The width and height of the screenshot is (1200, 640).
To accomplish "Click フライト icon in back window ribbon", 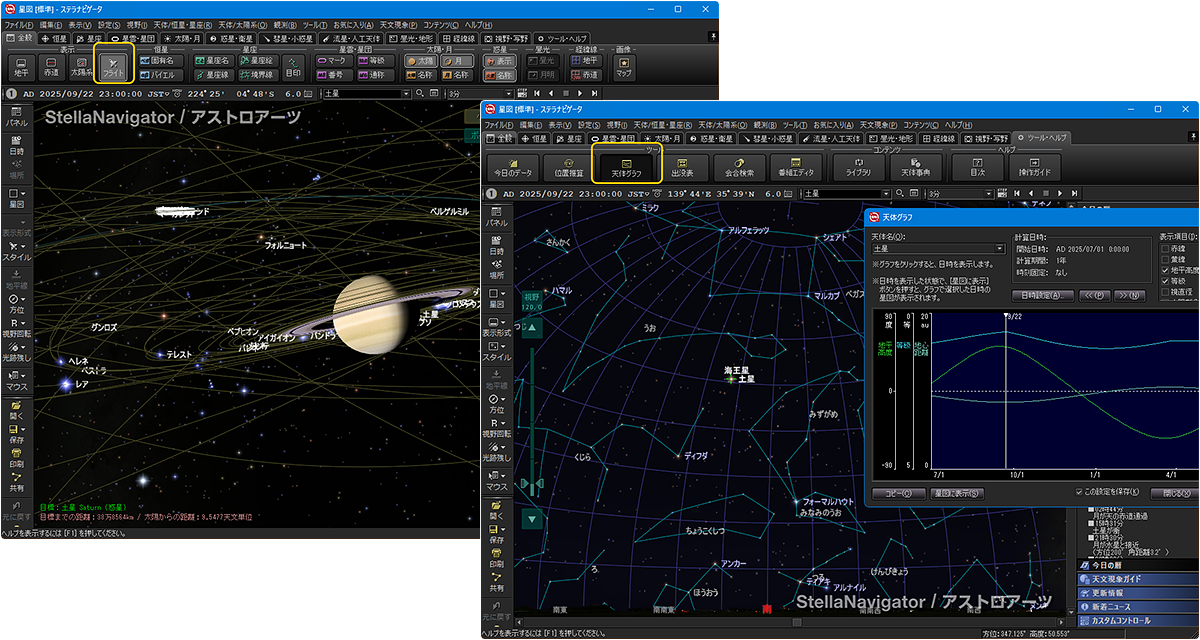I will tap(113, 66).
